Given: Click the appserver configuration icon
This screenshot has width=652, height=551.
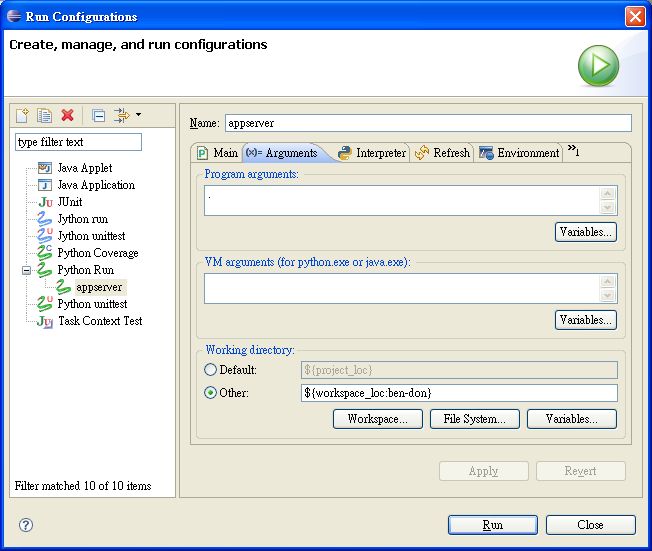Looking at the screenshot, I should coord(63,287).
